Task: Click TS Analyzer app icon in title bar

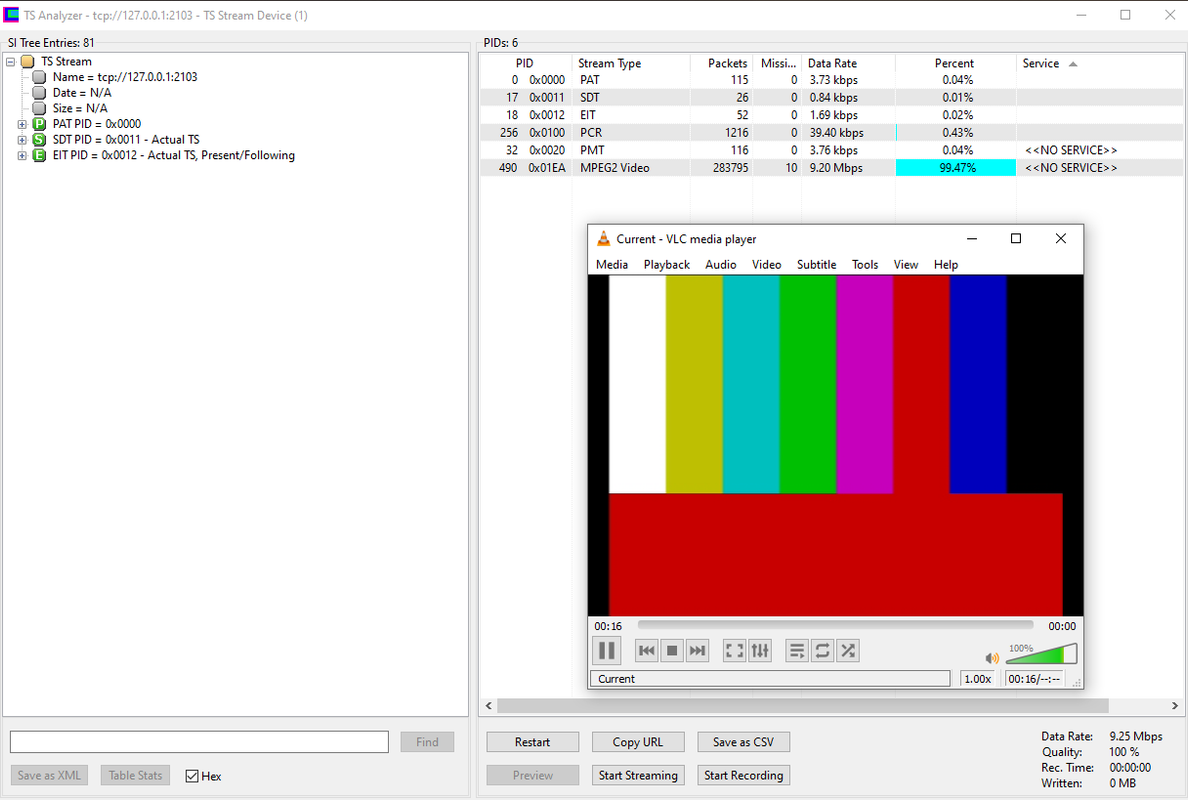Action: (11, 15)
